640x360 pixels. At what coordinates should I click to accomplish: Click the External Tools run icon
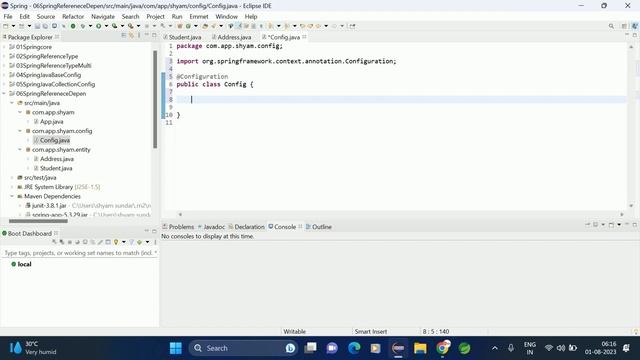131,26
